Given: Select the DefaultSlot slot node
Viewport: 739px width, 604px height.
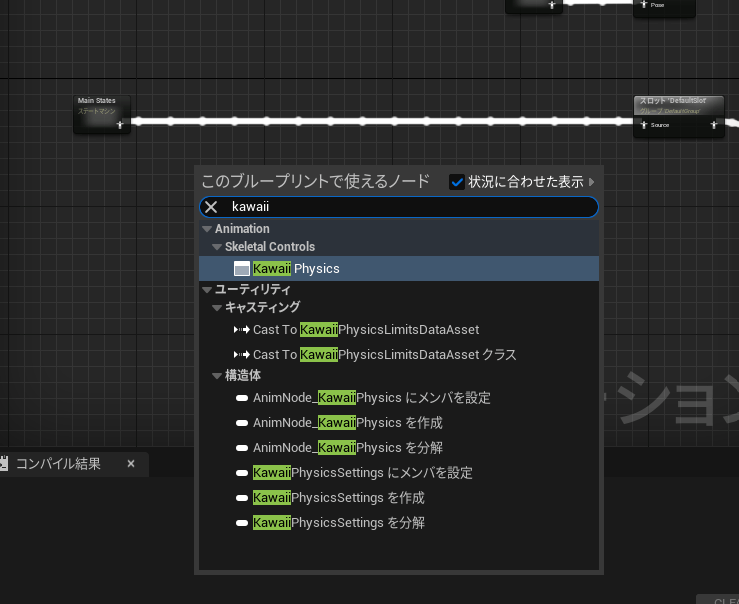Looking at the screenshot, I should tap(679, 116).
